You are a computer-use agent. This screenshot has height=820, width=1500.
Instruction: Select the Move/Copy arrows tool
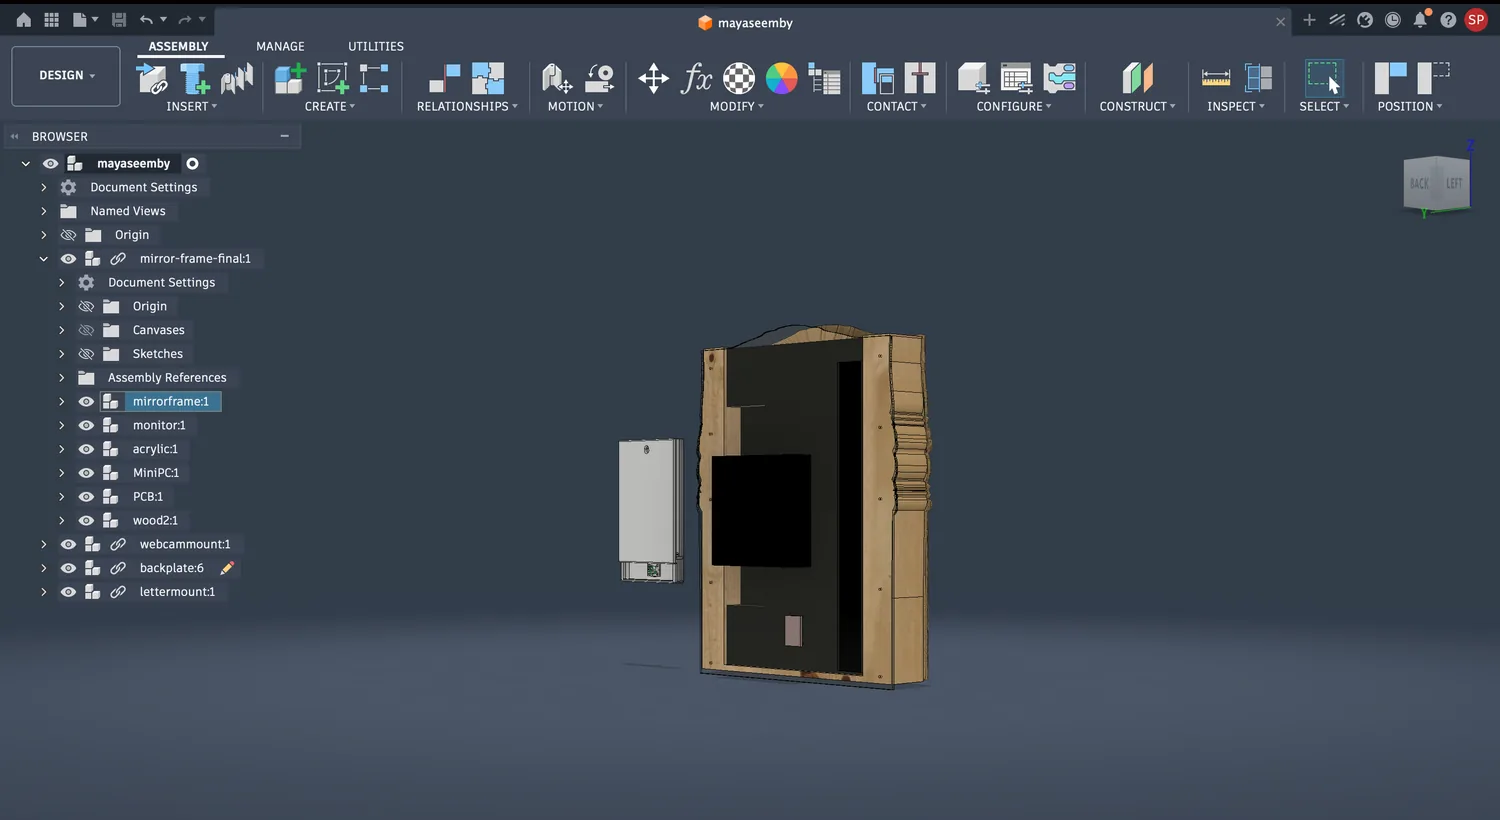(x=653, y=78)
